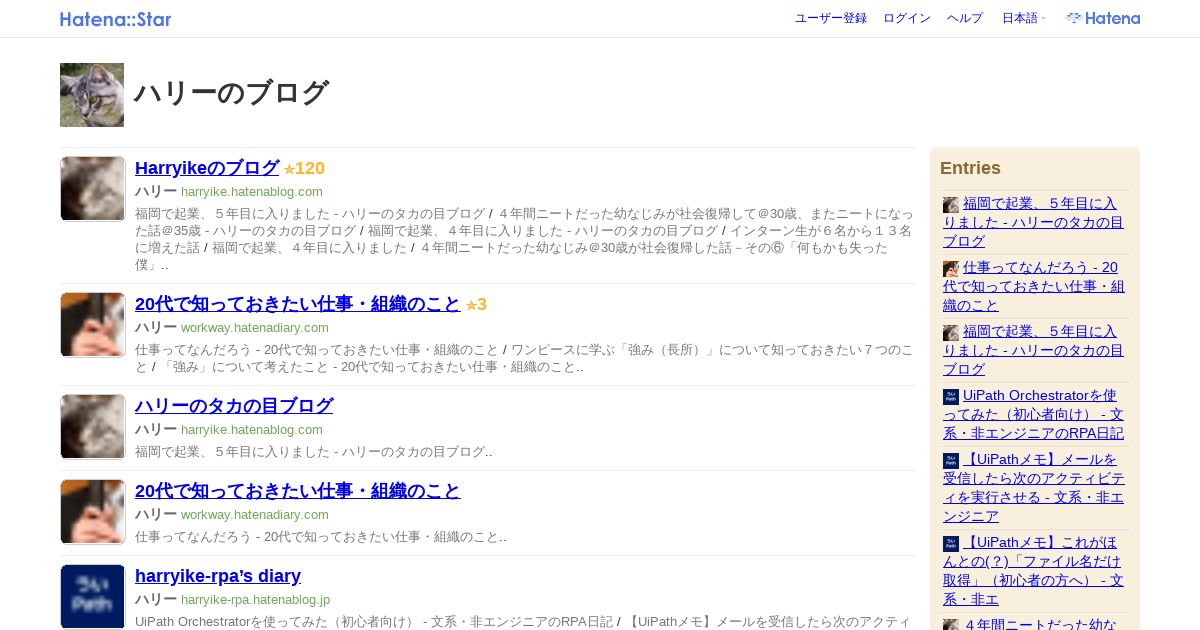The width and height of the screenshot is (1200, 630).
Task: Click the thumbnail for ハリーのタカの目ブログ
Action: point(93,427)
